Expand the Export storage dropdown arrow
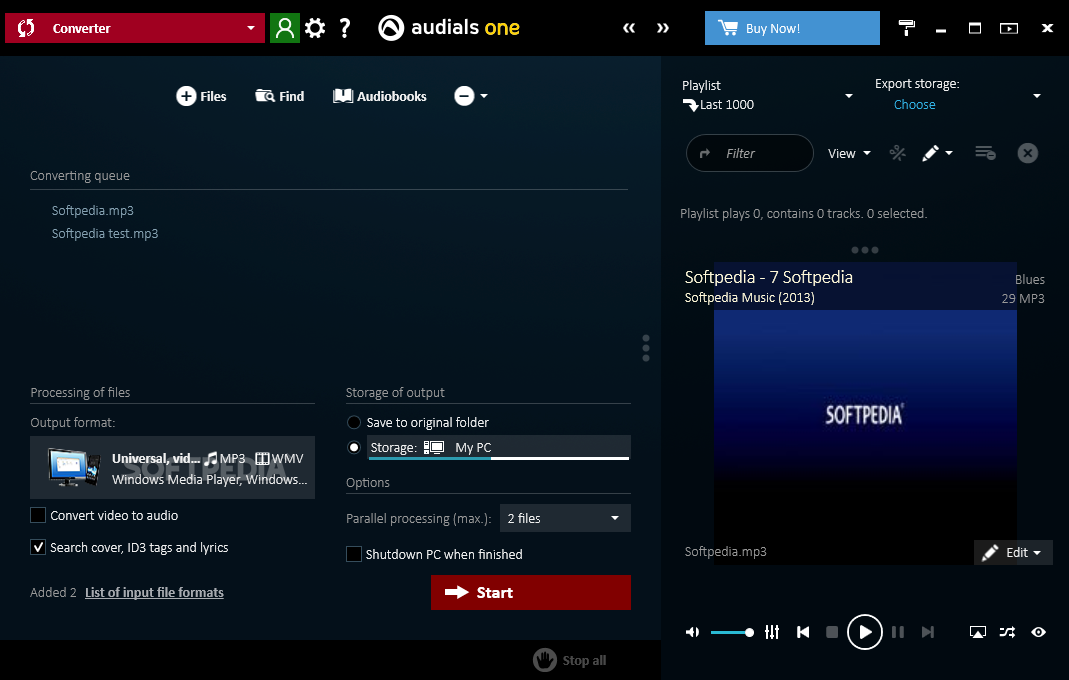This screenshot has height=680, width=1069. tap(1037, 96)
